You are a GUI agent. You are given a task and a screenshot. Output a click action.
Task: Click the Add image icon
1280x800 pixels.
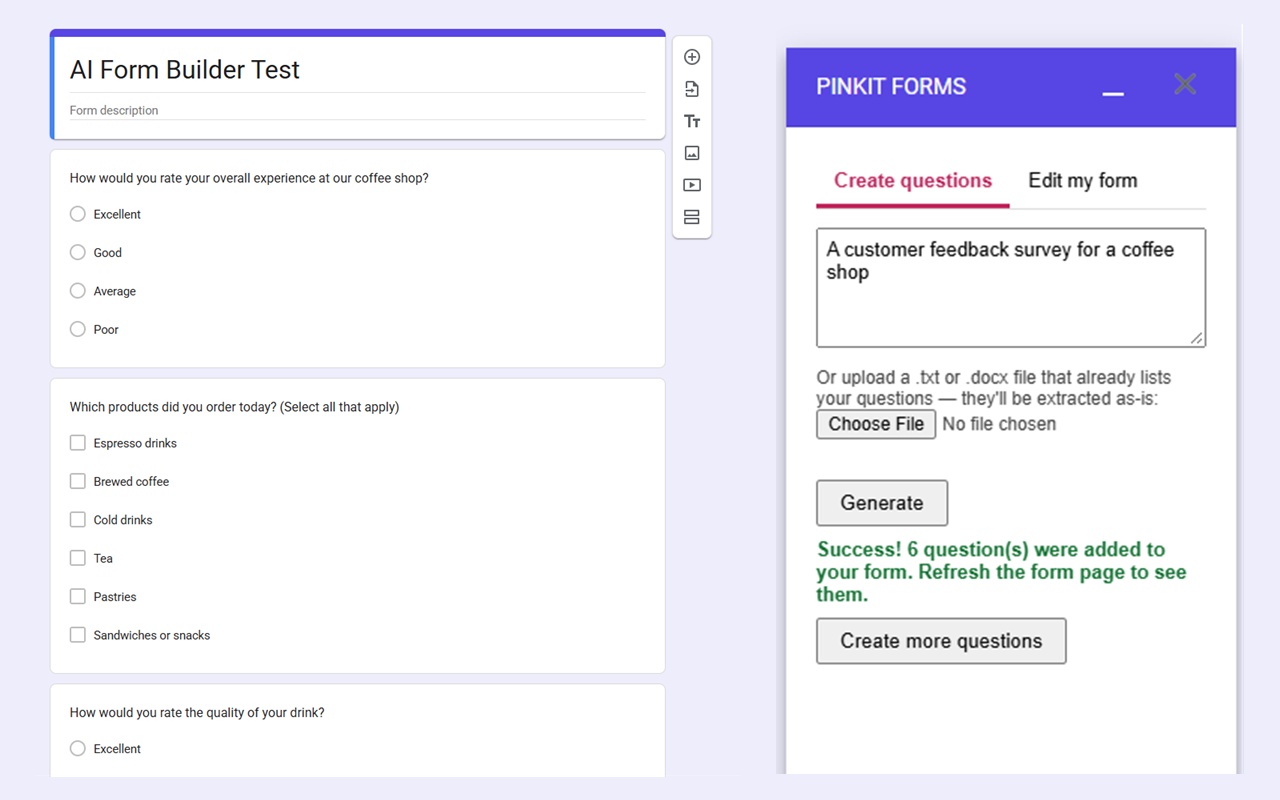tap(692, 153)
